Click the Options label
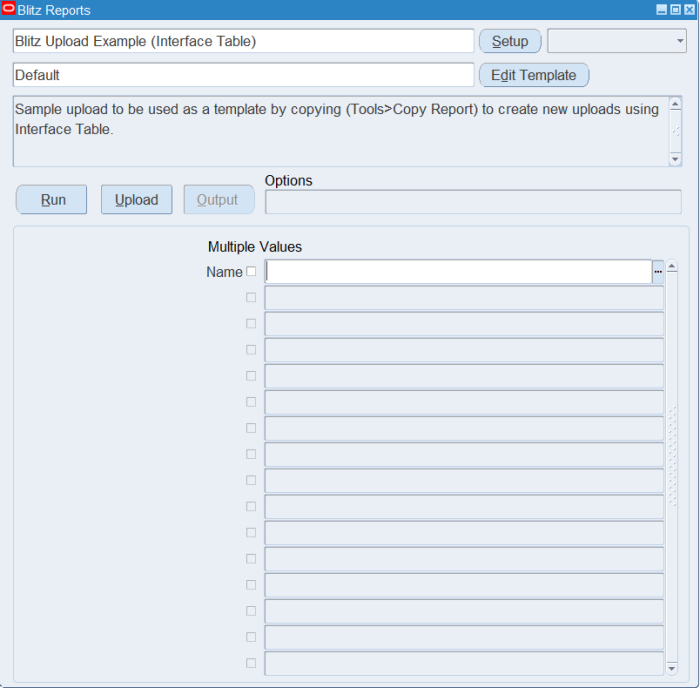This screenshot has width=700, height=688. pyautogui.click(x=288, y=180)
